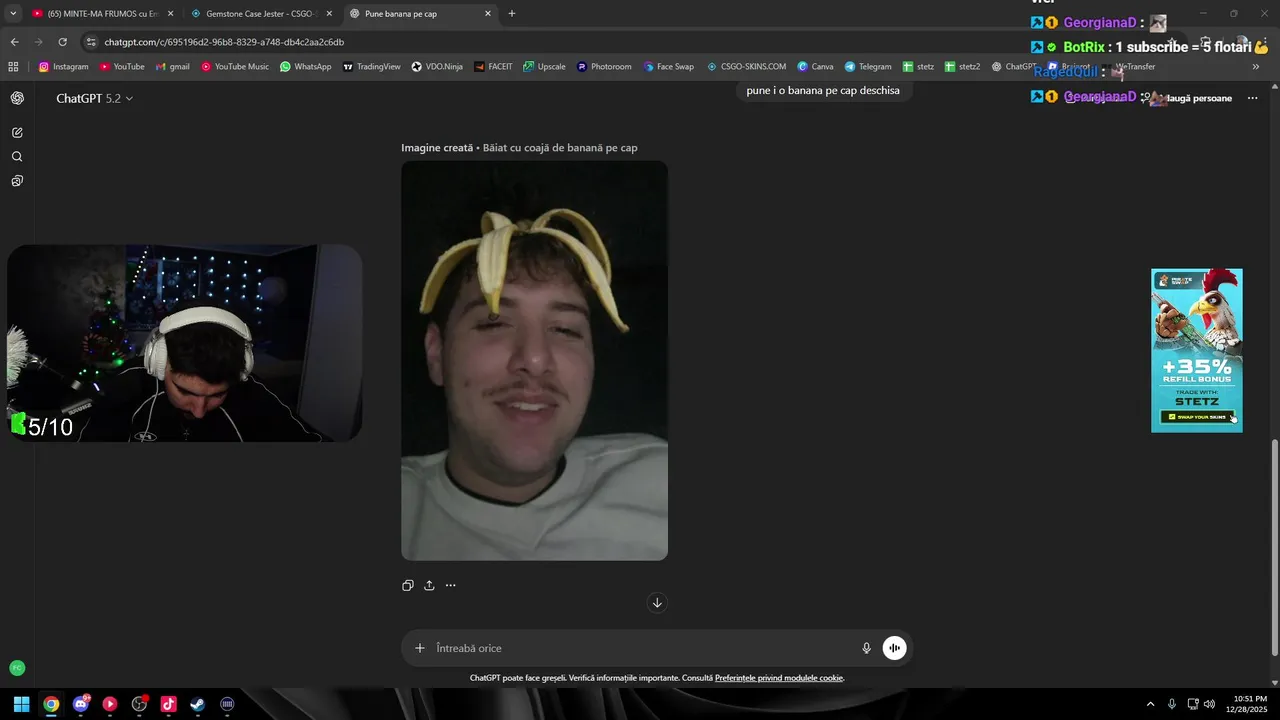Open search chats magnifier icon in sidebar
1280x720 pixels.
17,157
